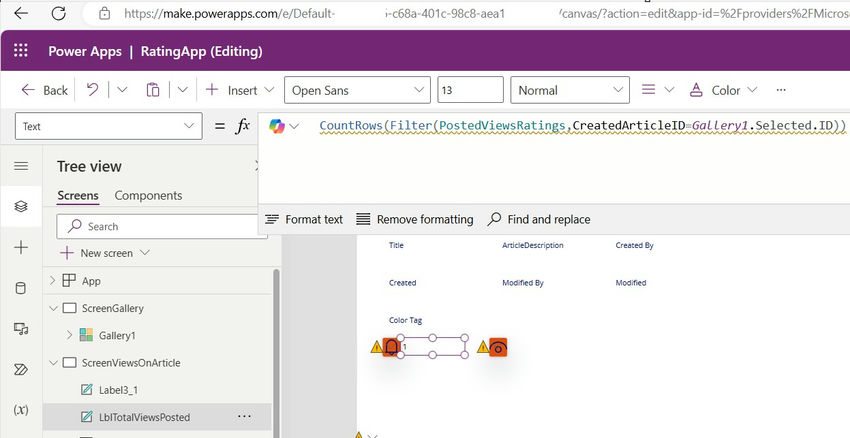Select LblTotalViewsPosted in the tree
The image size is (850, 438).
coord(144,417)
